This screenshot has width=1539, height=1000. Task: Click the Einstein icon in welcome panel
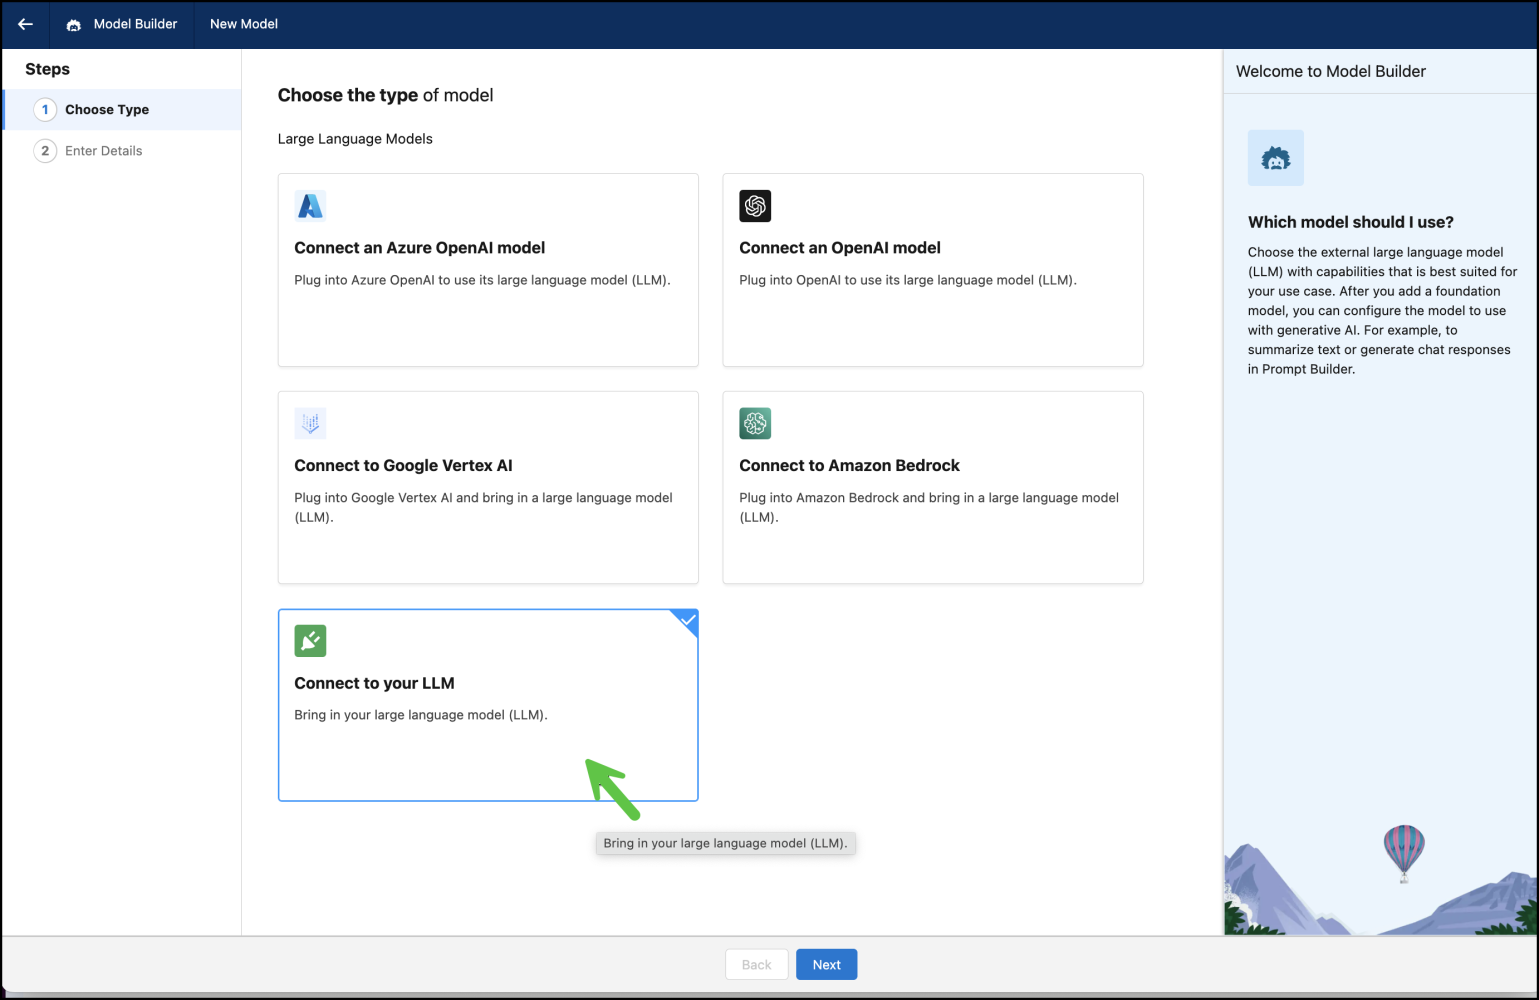[1276, 158]
